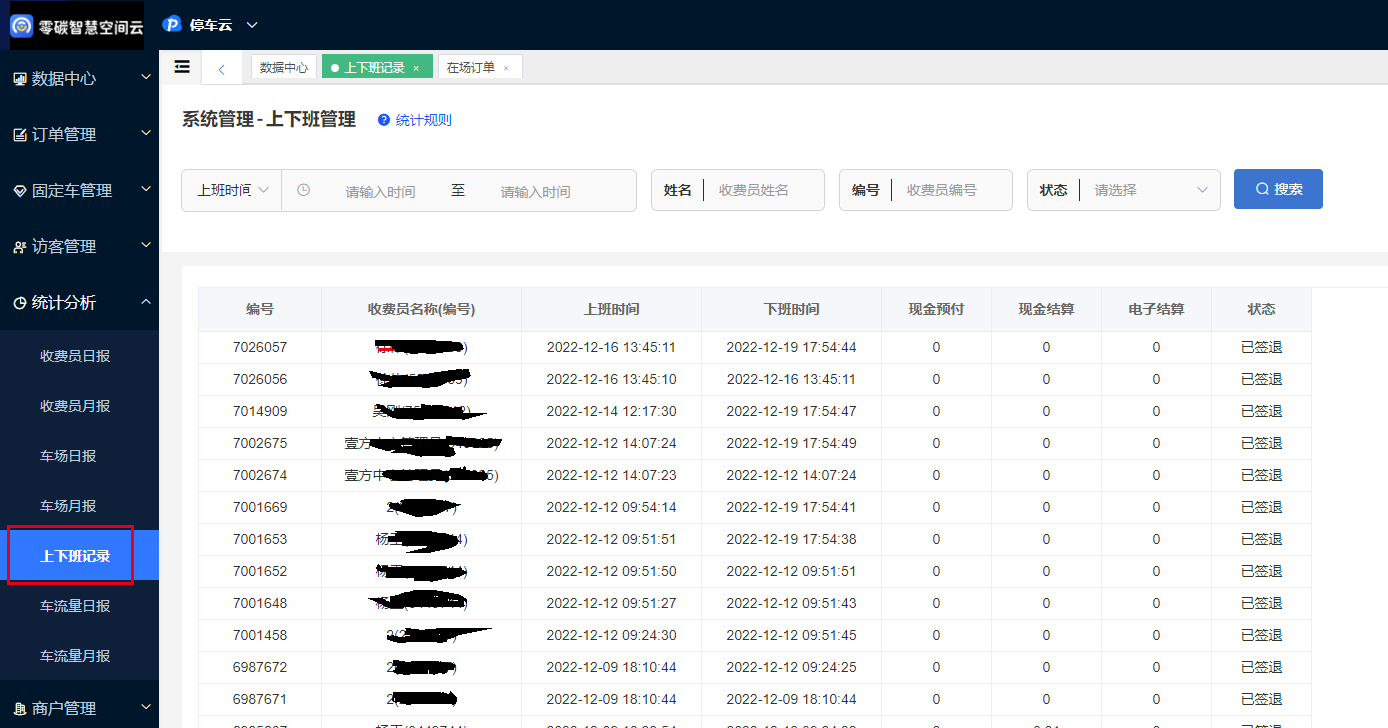Close the 上下班记录 tab with its x
Image resolution: width=1388 pixels, height=728 pixels.
pos(416,68)
